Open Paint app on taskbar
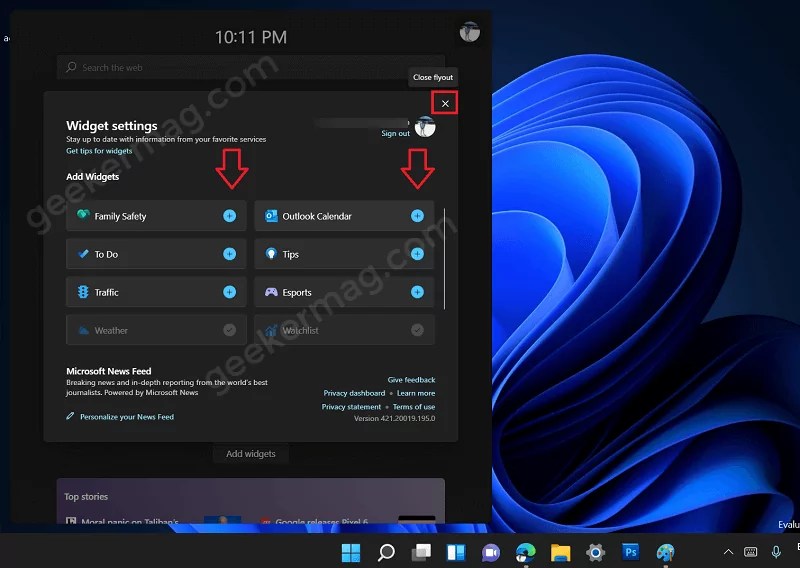This screenshot has height=568, width=800. tap(665, 552)
